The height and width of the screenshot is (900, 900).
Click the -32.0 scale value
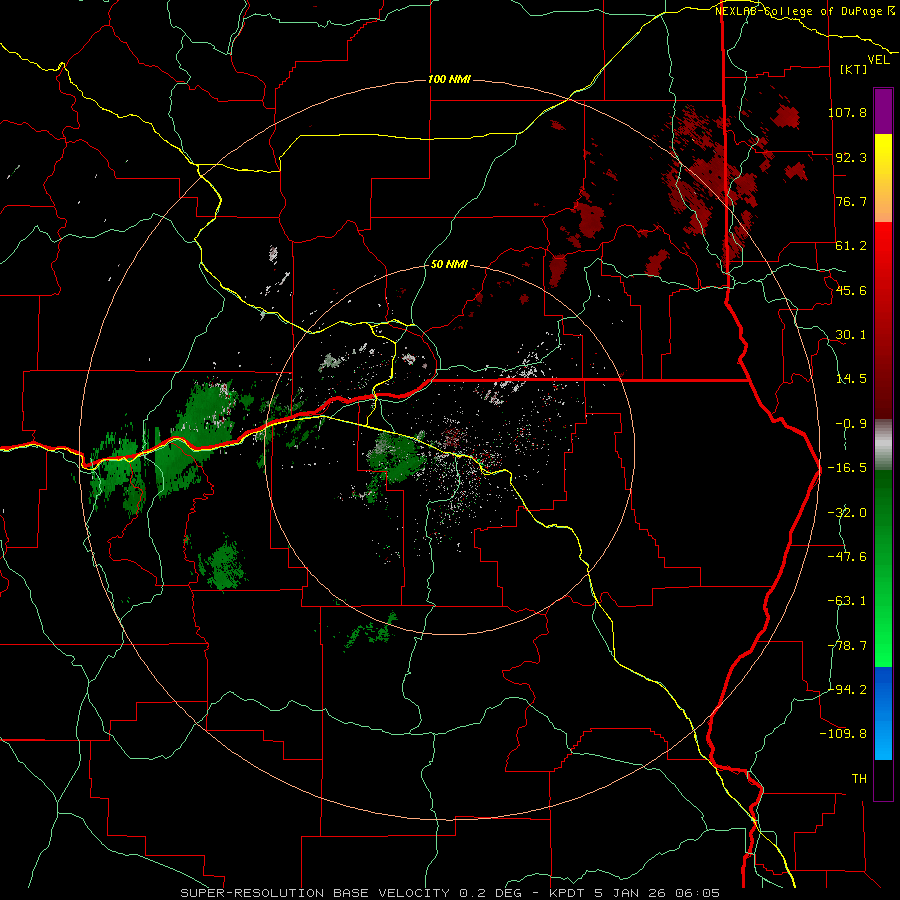(847, 512)
